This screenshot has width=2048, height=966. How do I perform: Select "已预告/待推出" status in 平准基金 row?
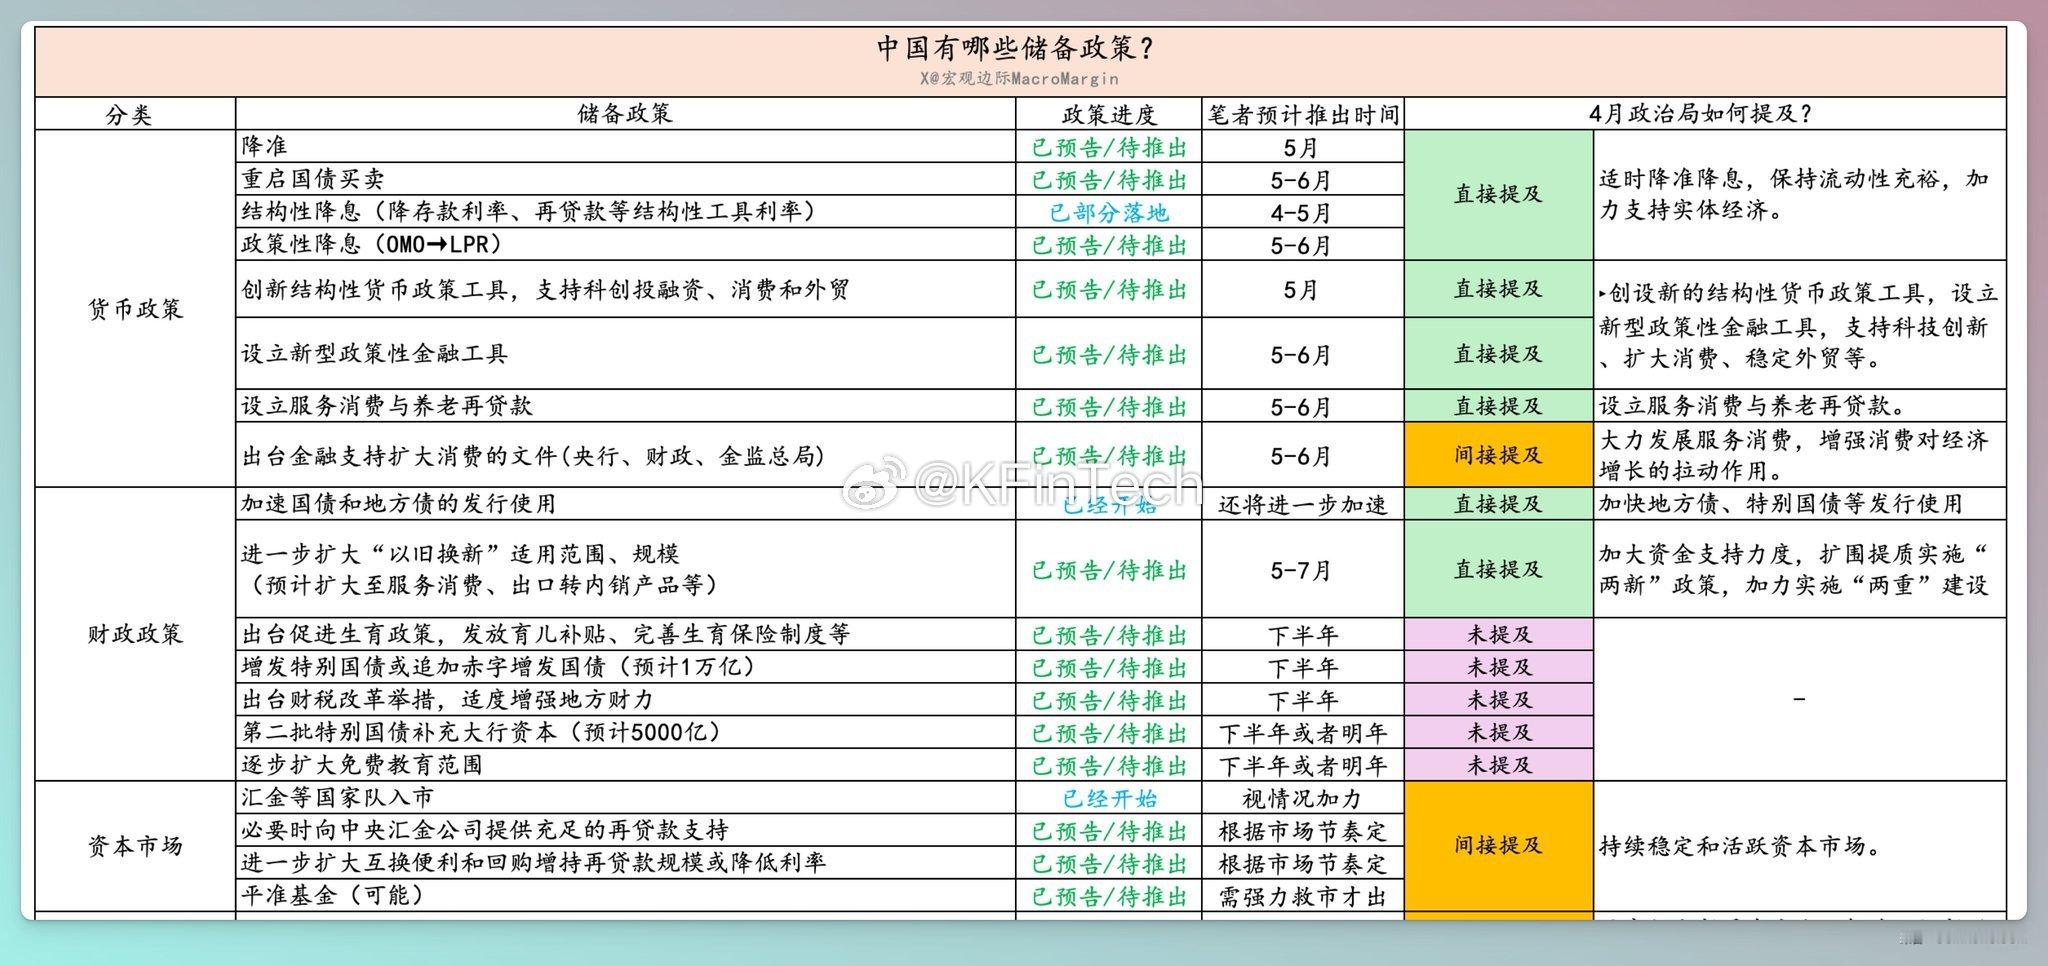pos(1109,896)
